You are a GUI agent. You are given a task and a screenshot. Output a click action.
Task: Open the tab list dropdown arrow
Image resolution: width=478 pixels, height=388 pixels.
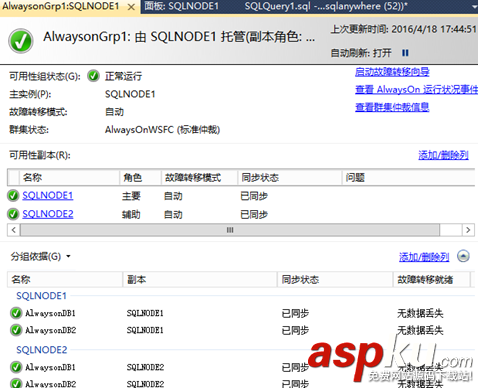tap(475, 7)
